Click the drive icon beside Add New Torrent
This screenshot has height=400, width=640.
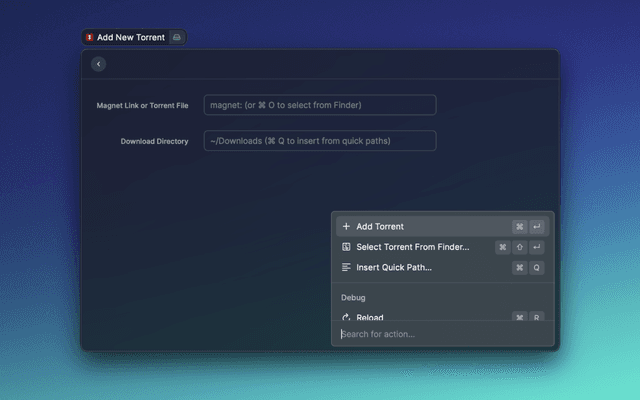pos(177,37)
